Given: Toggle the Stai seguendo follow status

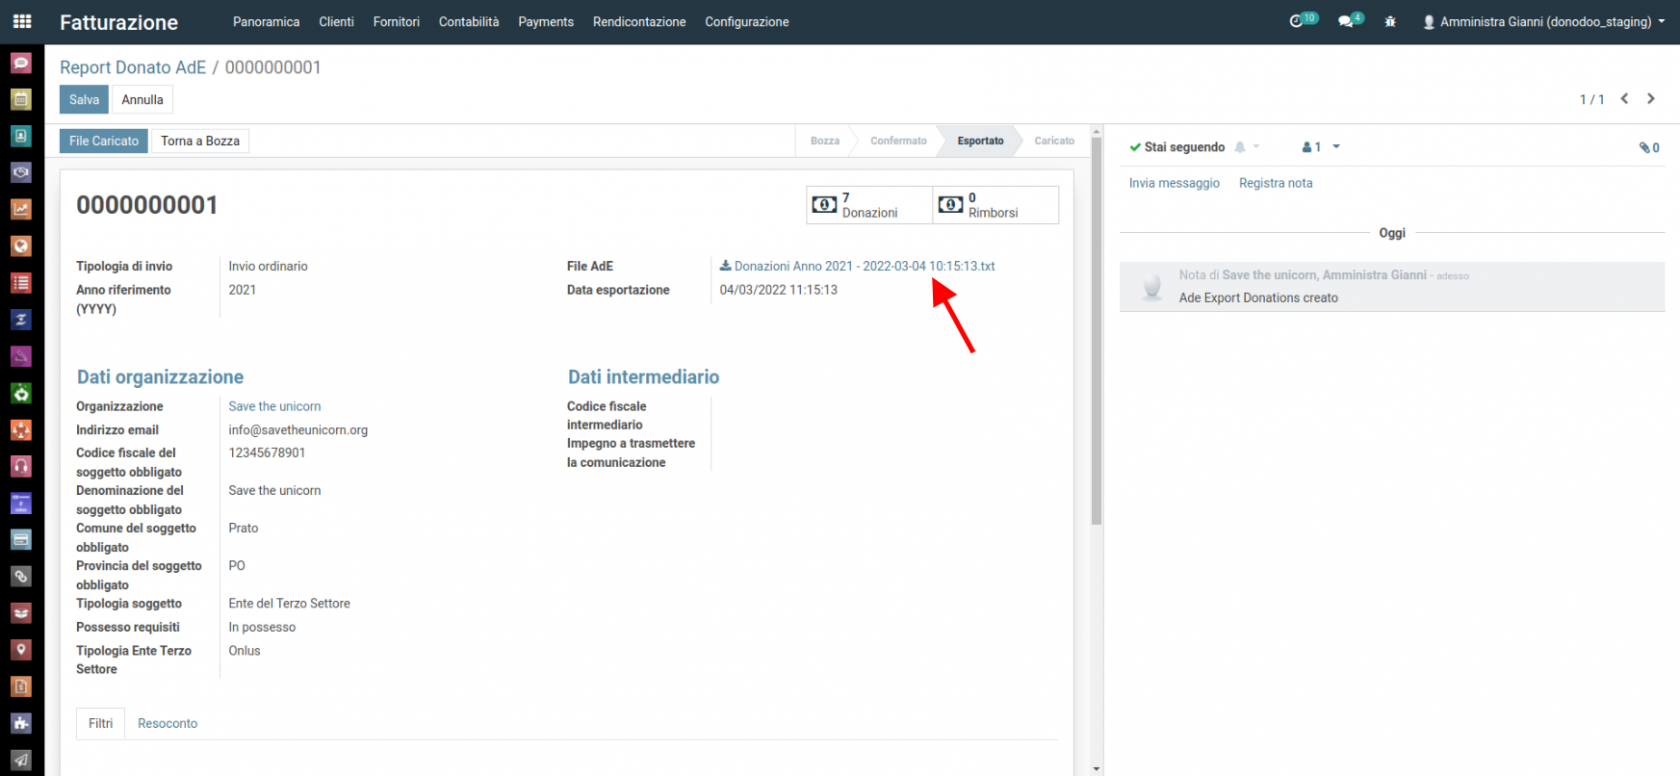Looking at the screenshot, I should (x=1177, y=147).
